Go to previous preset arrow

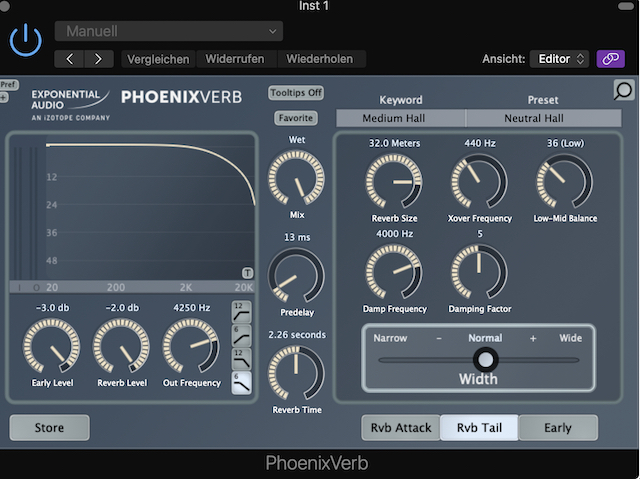[x=69, y=59]
